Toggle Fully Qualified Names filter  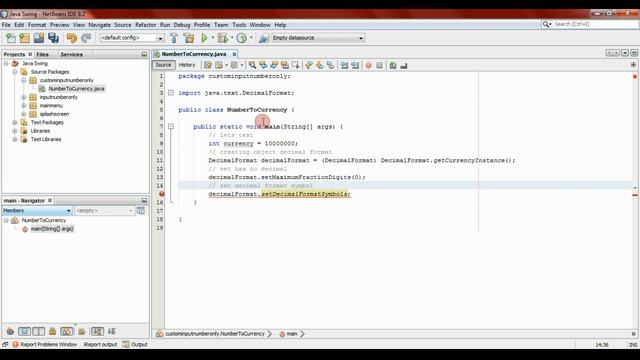[x=82, y=331]
